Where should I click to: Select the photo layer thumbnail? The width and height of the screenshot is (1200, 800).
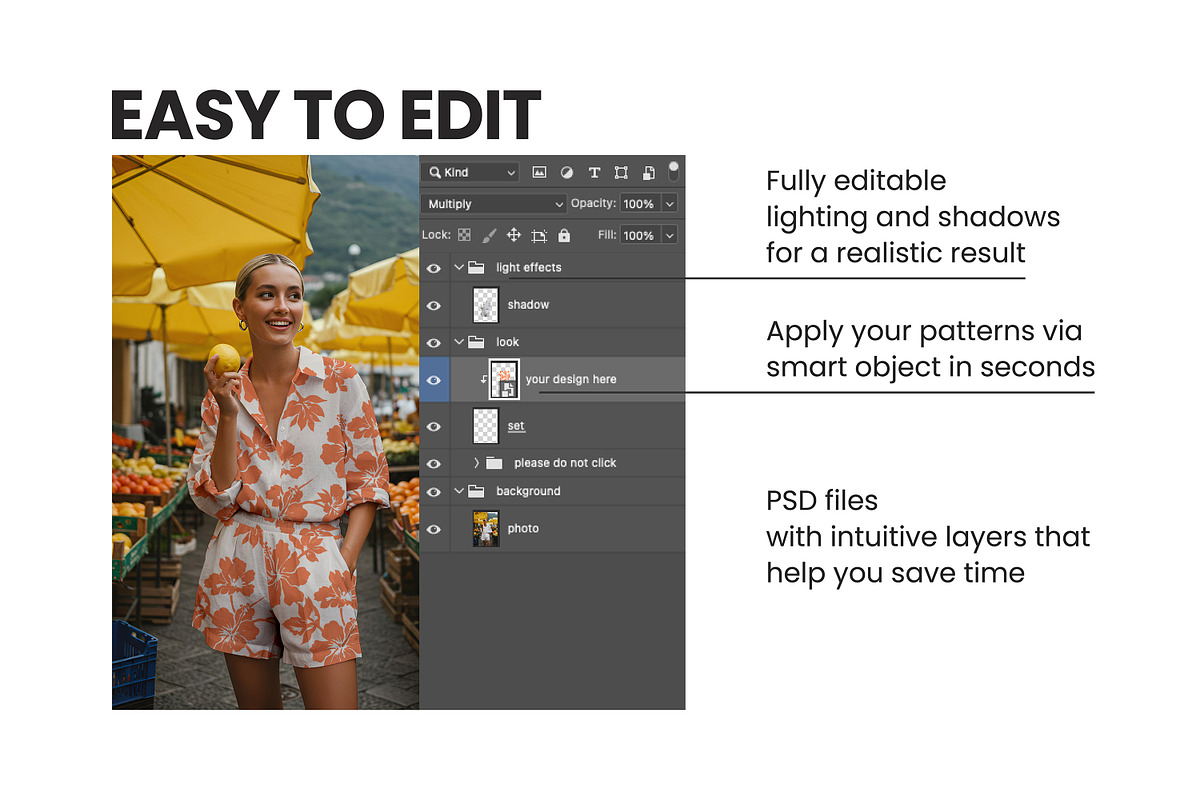coord(485,529)
